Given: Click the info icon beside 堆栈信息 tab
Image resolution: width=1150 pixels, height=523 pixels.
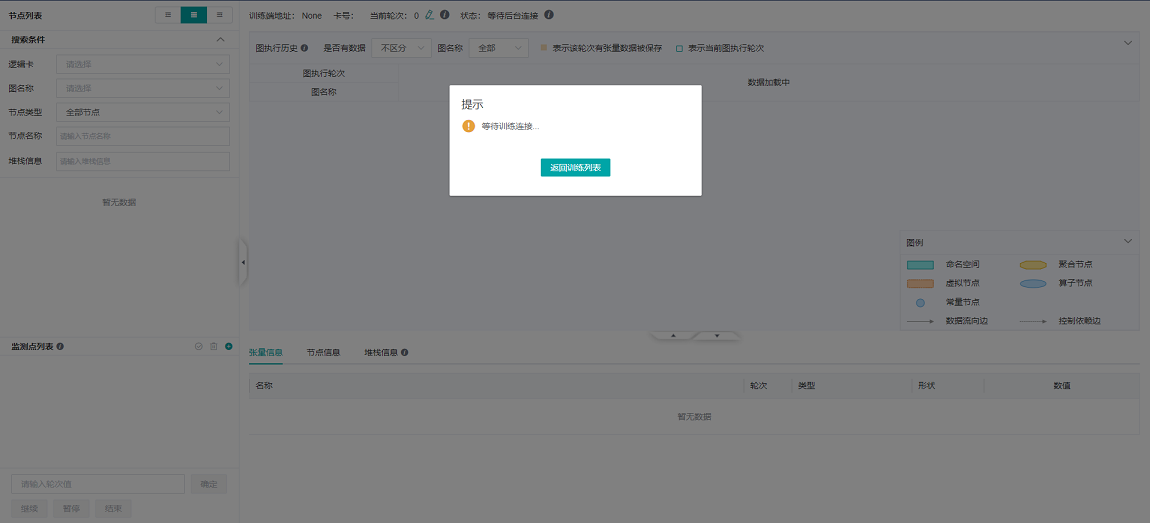Looking at the screenshot, I should tap(404, 353).
